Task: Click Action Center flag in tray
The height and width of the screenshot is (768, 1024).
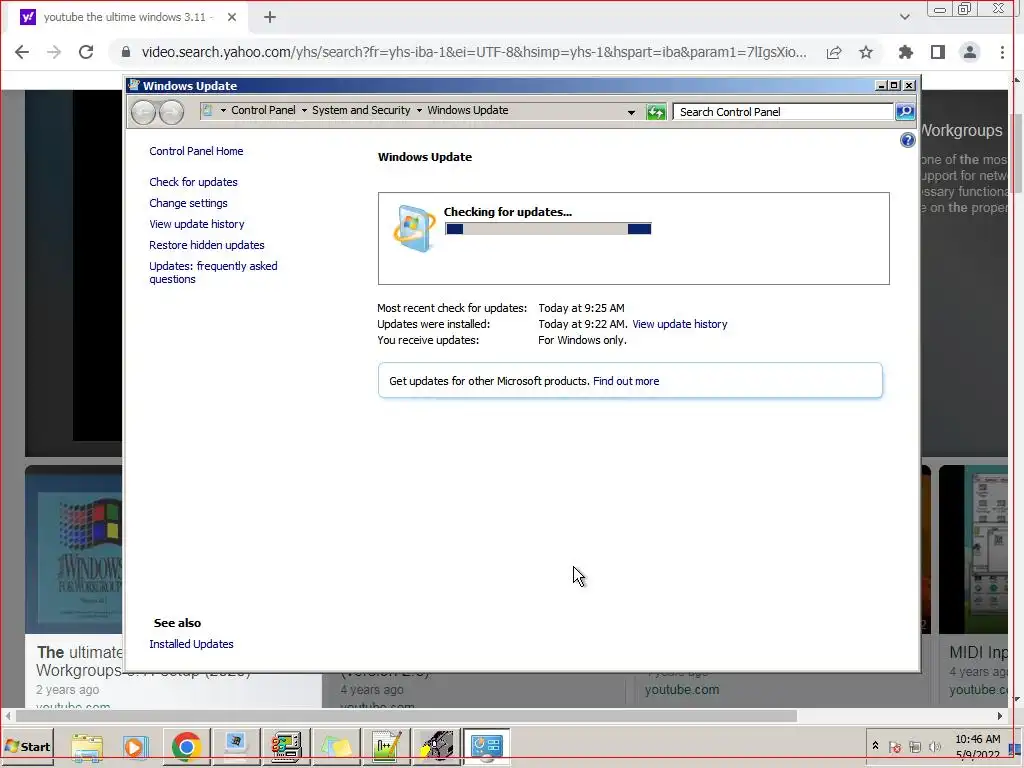Action: click(895, 747)
